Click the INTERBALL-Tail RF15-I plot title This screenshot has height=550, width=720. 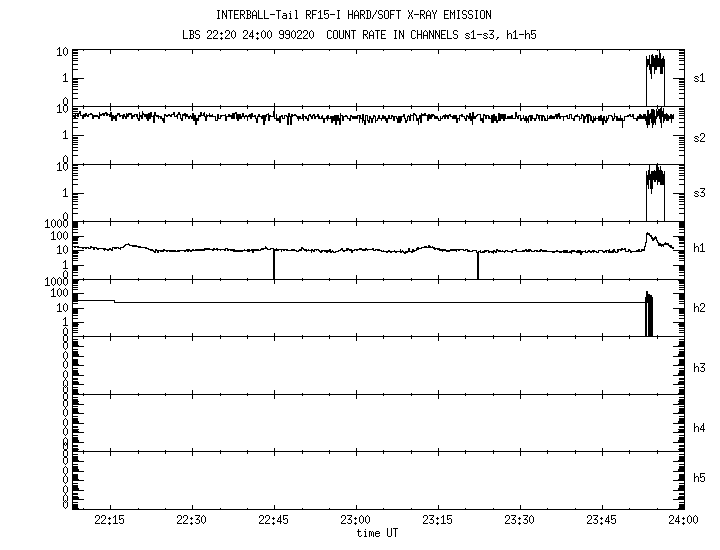click(x=353, y=15)
